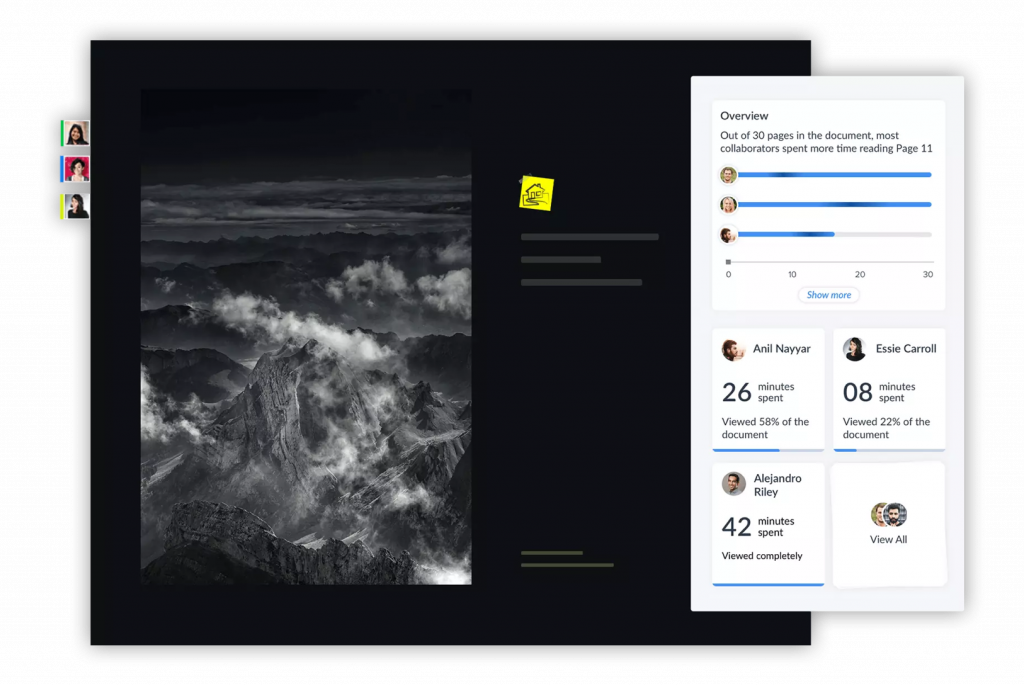Click Anil Nayyar's profile picture
1024x685 pixels.
[733, 349]
